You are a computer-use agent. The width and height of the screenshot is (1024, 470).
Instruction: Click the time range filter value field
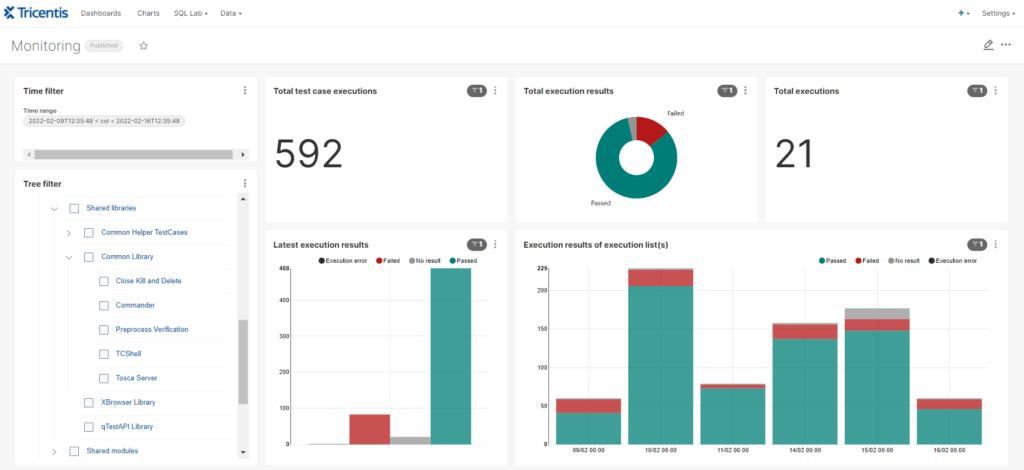(x=104, y=121)
